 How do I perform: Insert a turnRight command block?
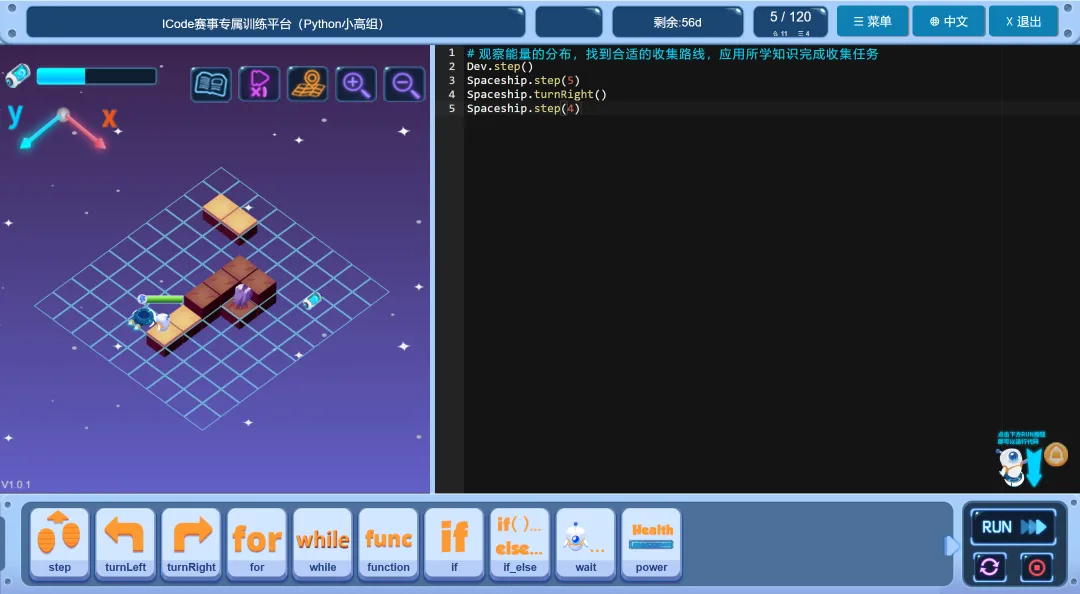[x=191, y=543]
